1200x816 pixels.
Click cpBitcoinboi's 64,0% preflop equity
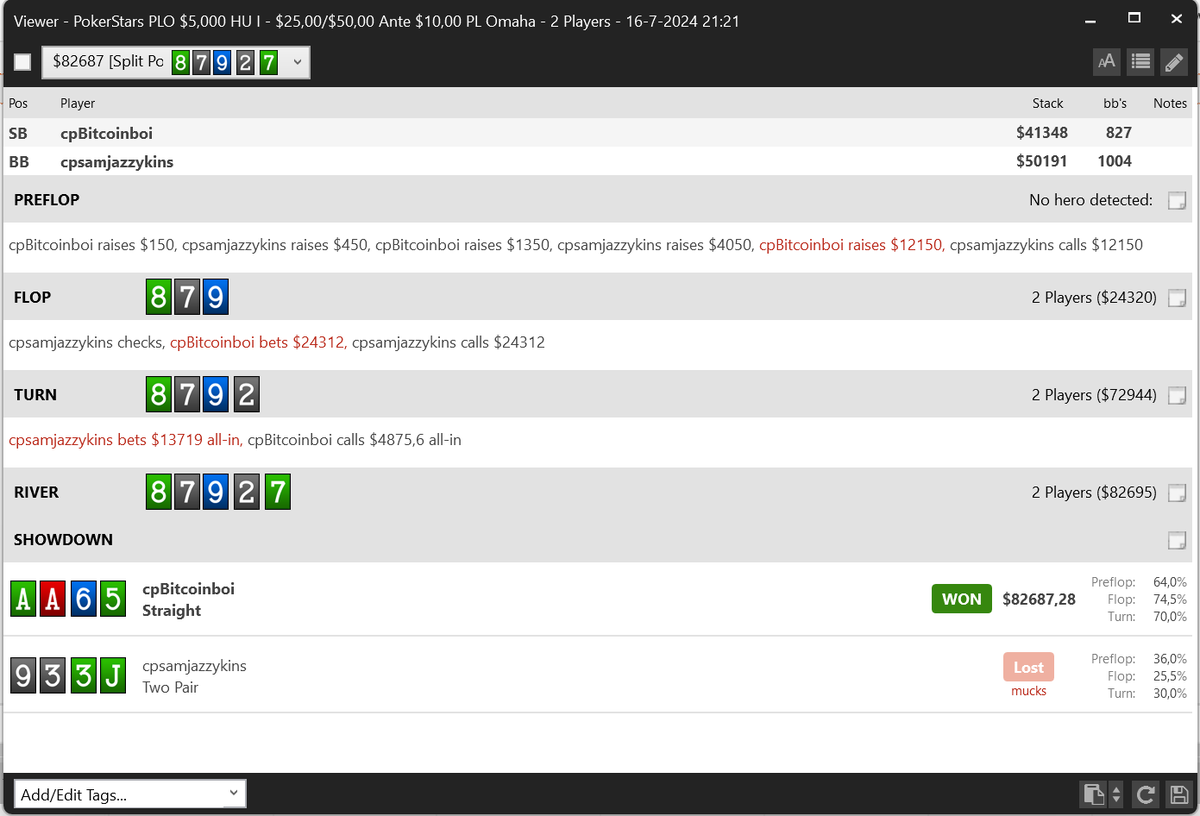click(1169, 582)
